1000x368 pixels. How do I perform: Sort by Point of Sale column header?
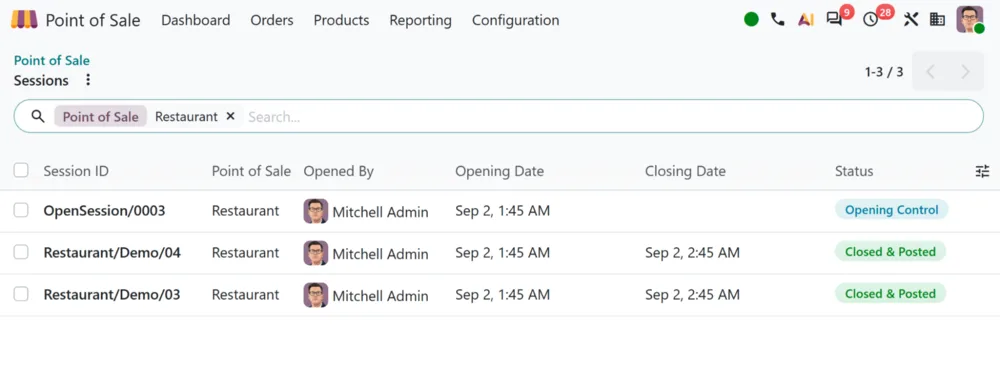[x=251, y=171]
